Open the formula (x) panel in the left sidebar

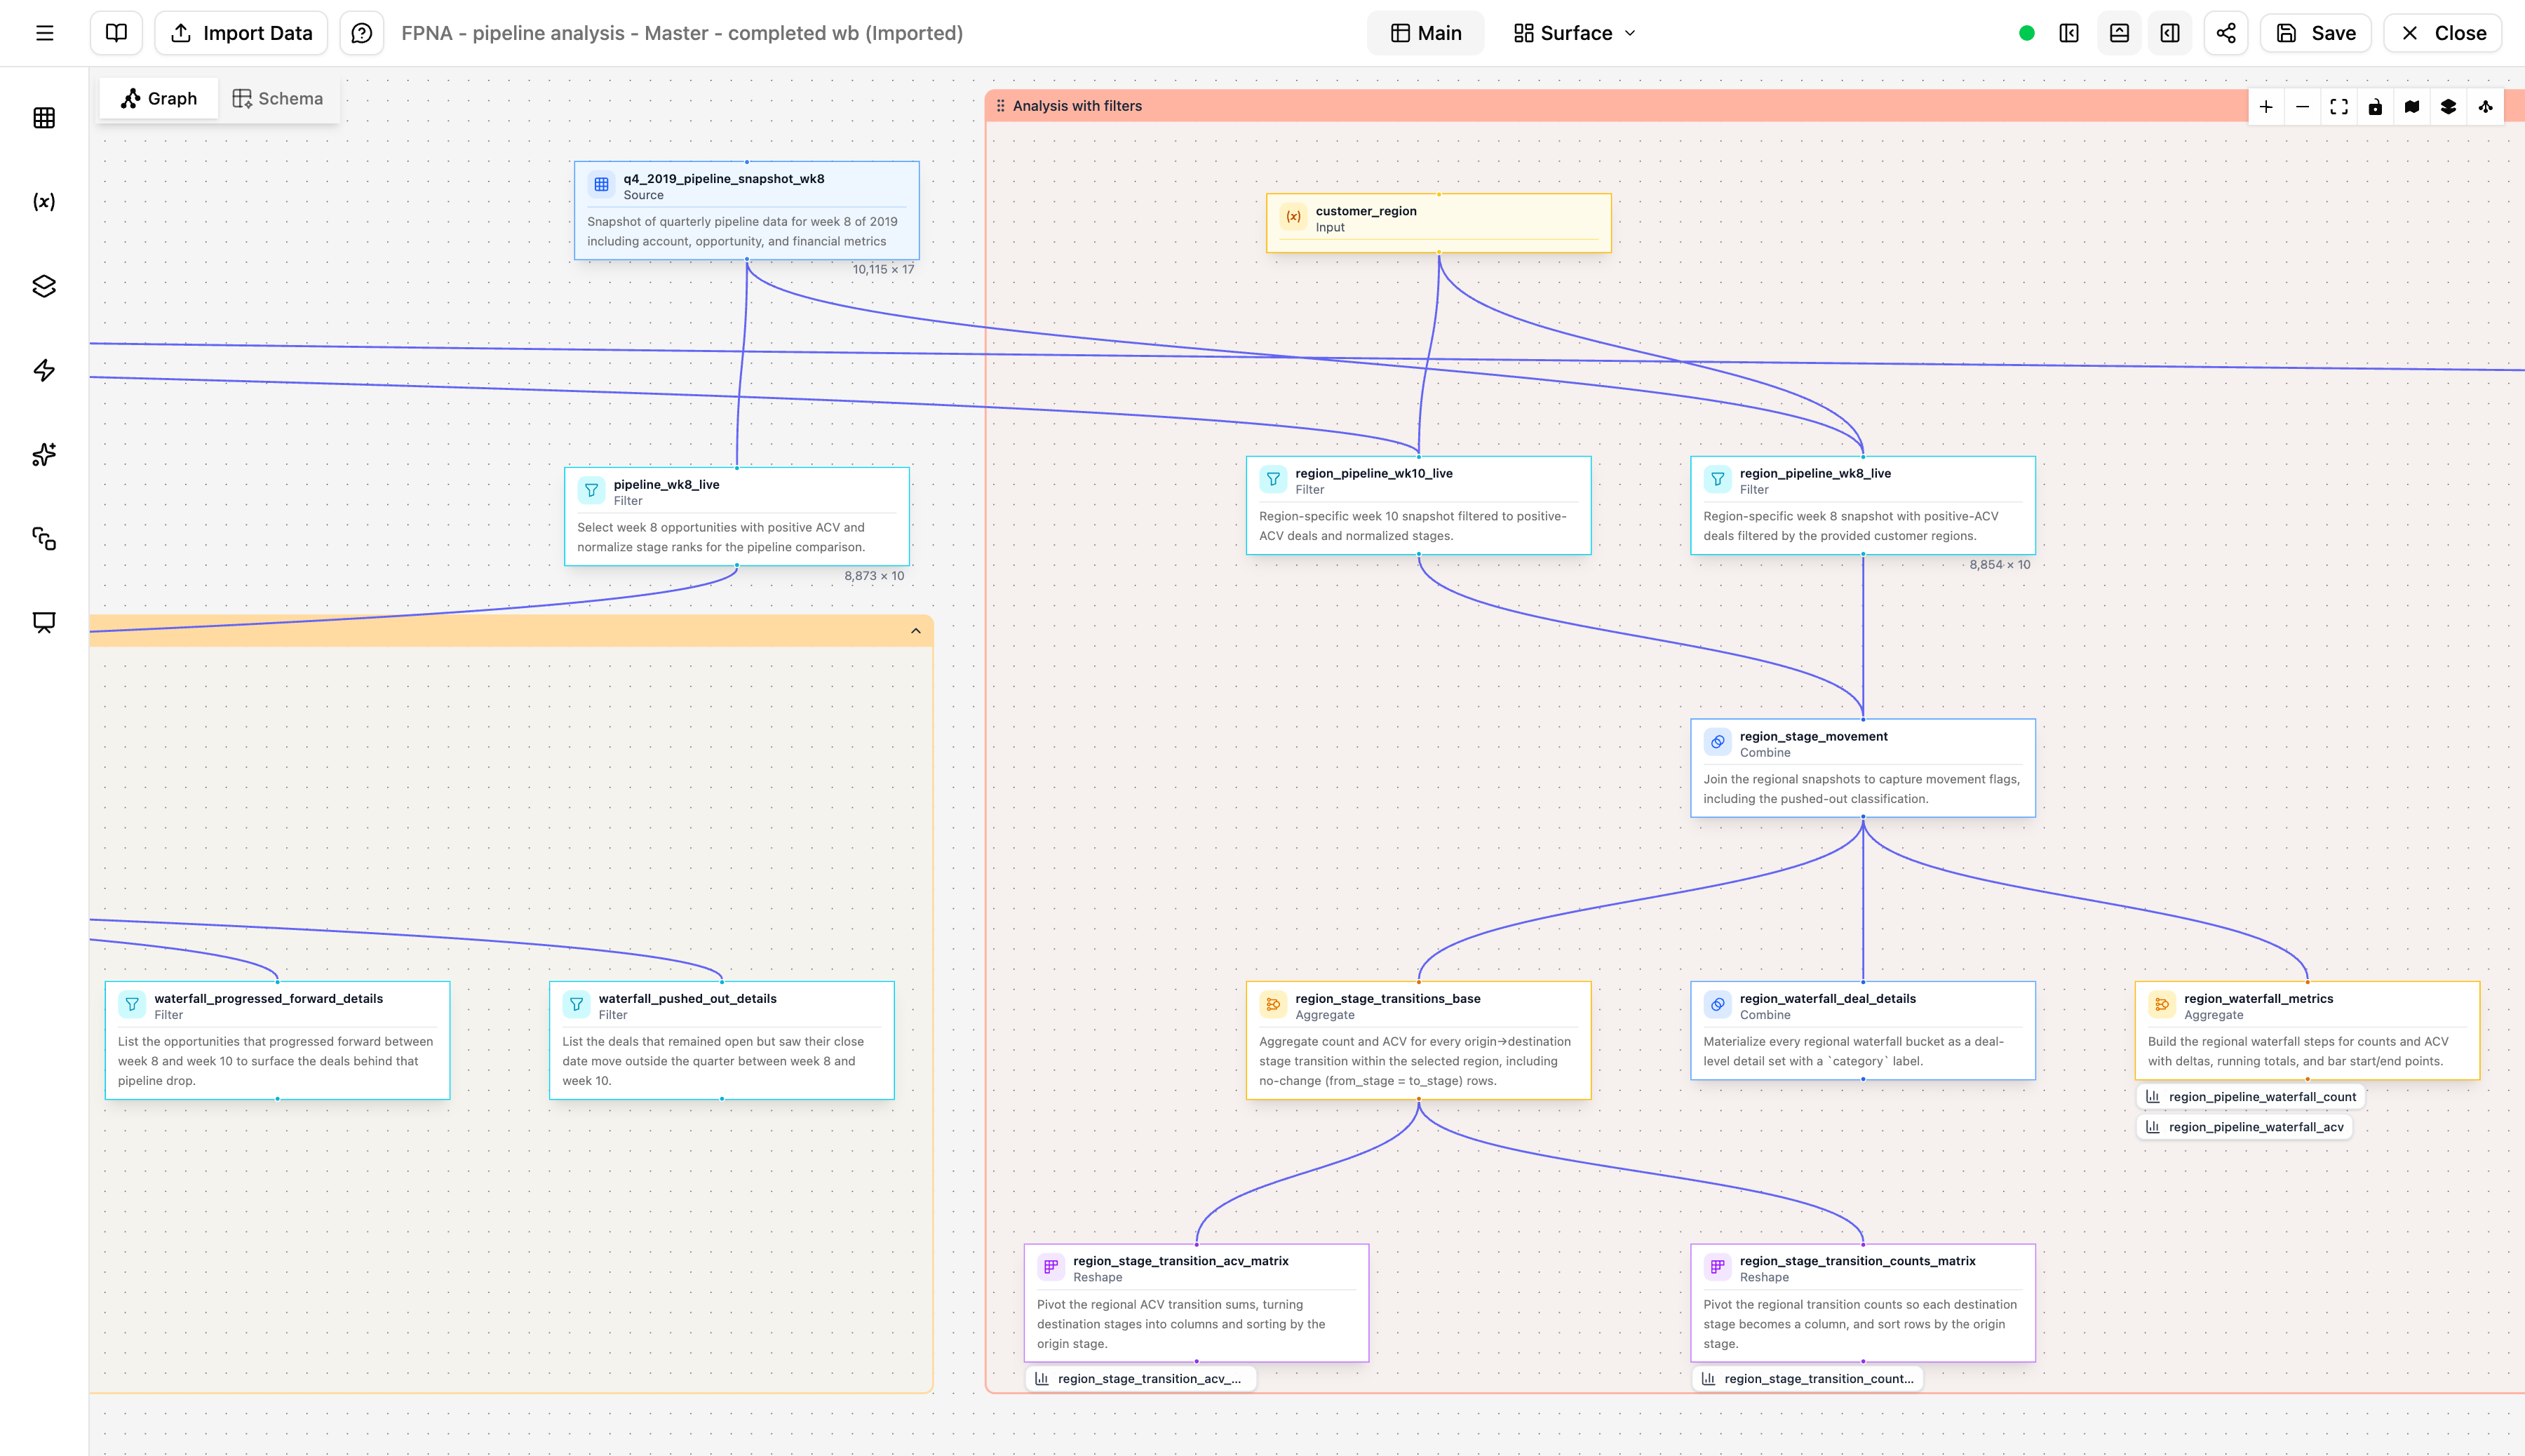pos(44,201)
